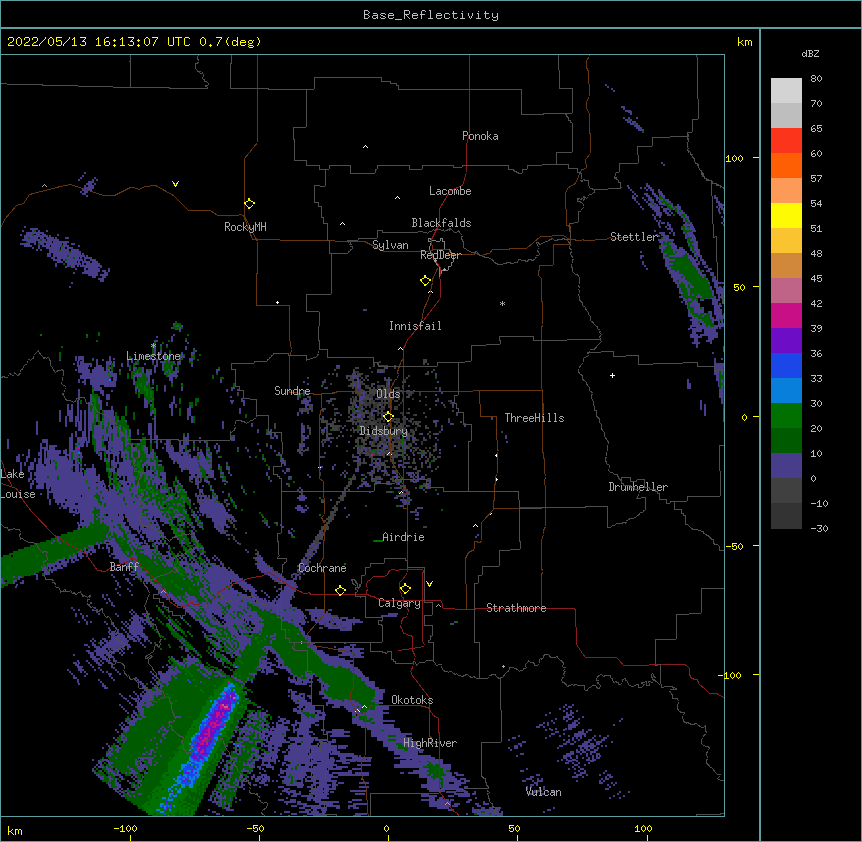Click the yellow station marker above Calgary label
Viewport: 862px width, 842px height.
(405, 589)
